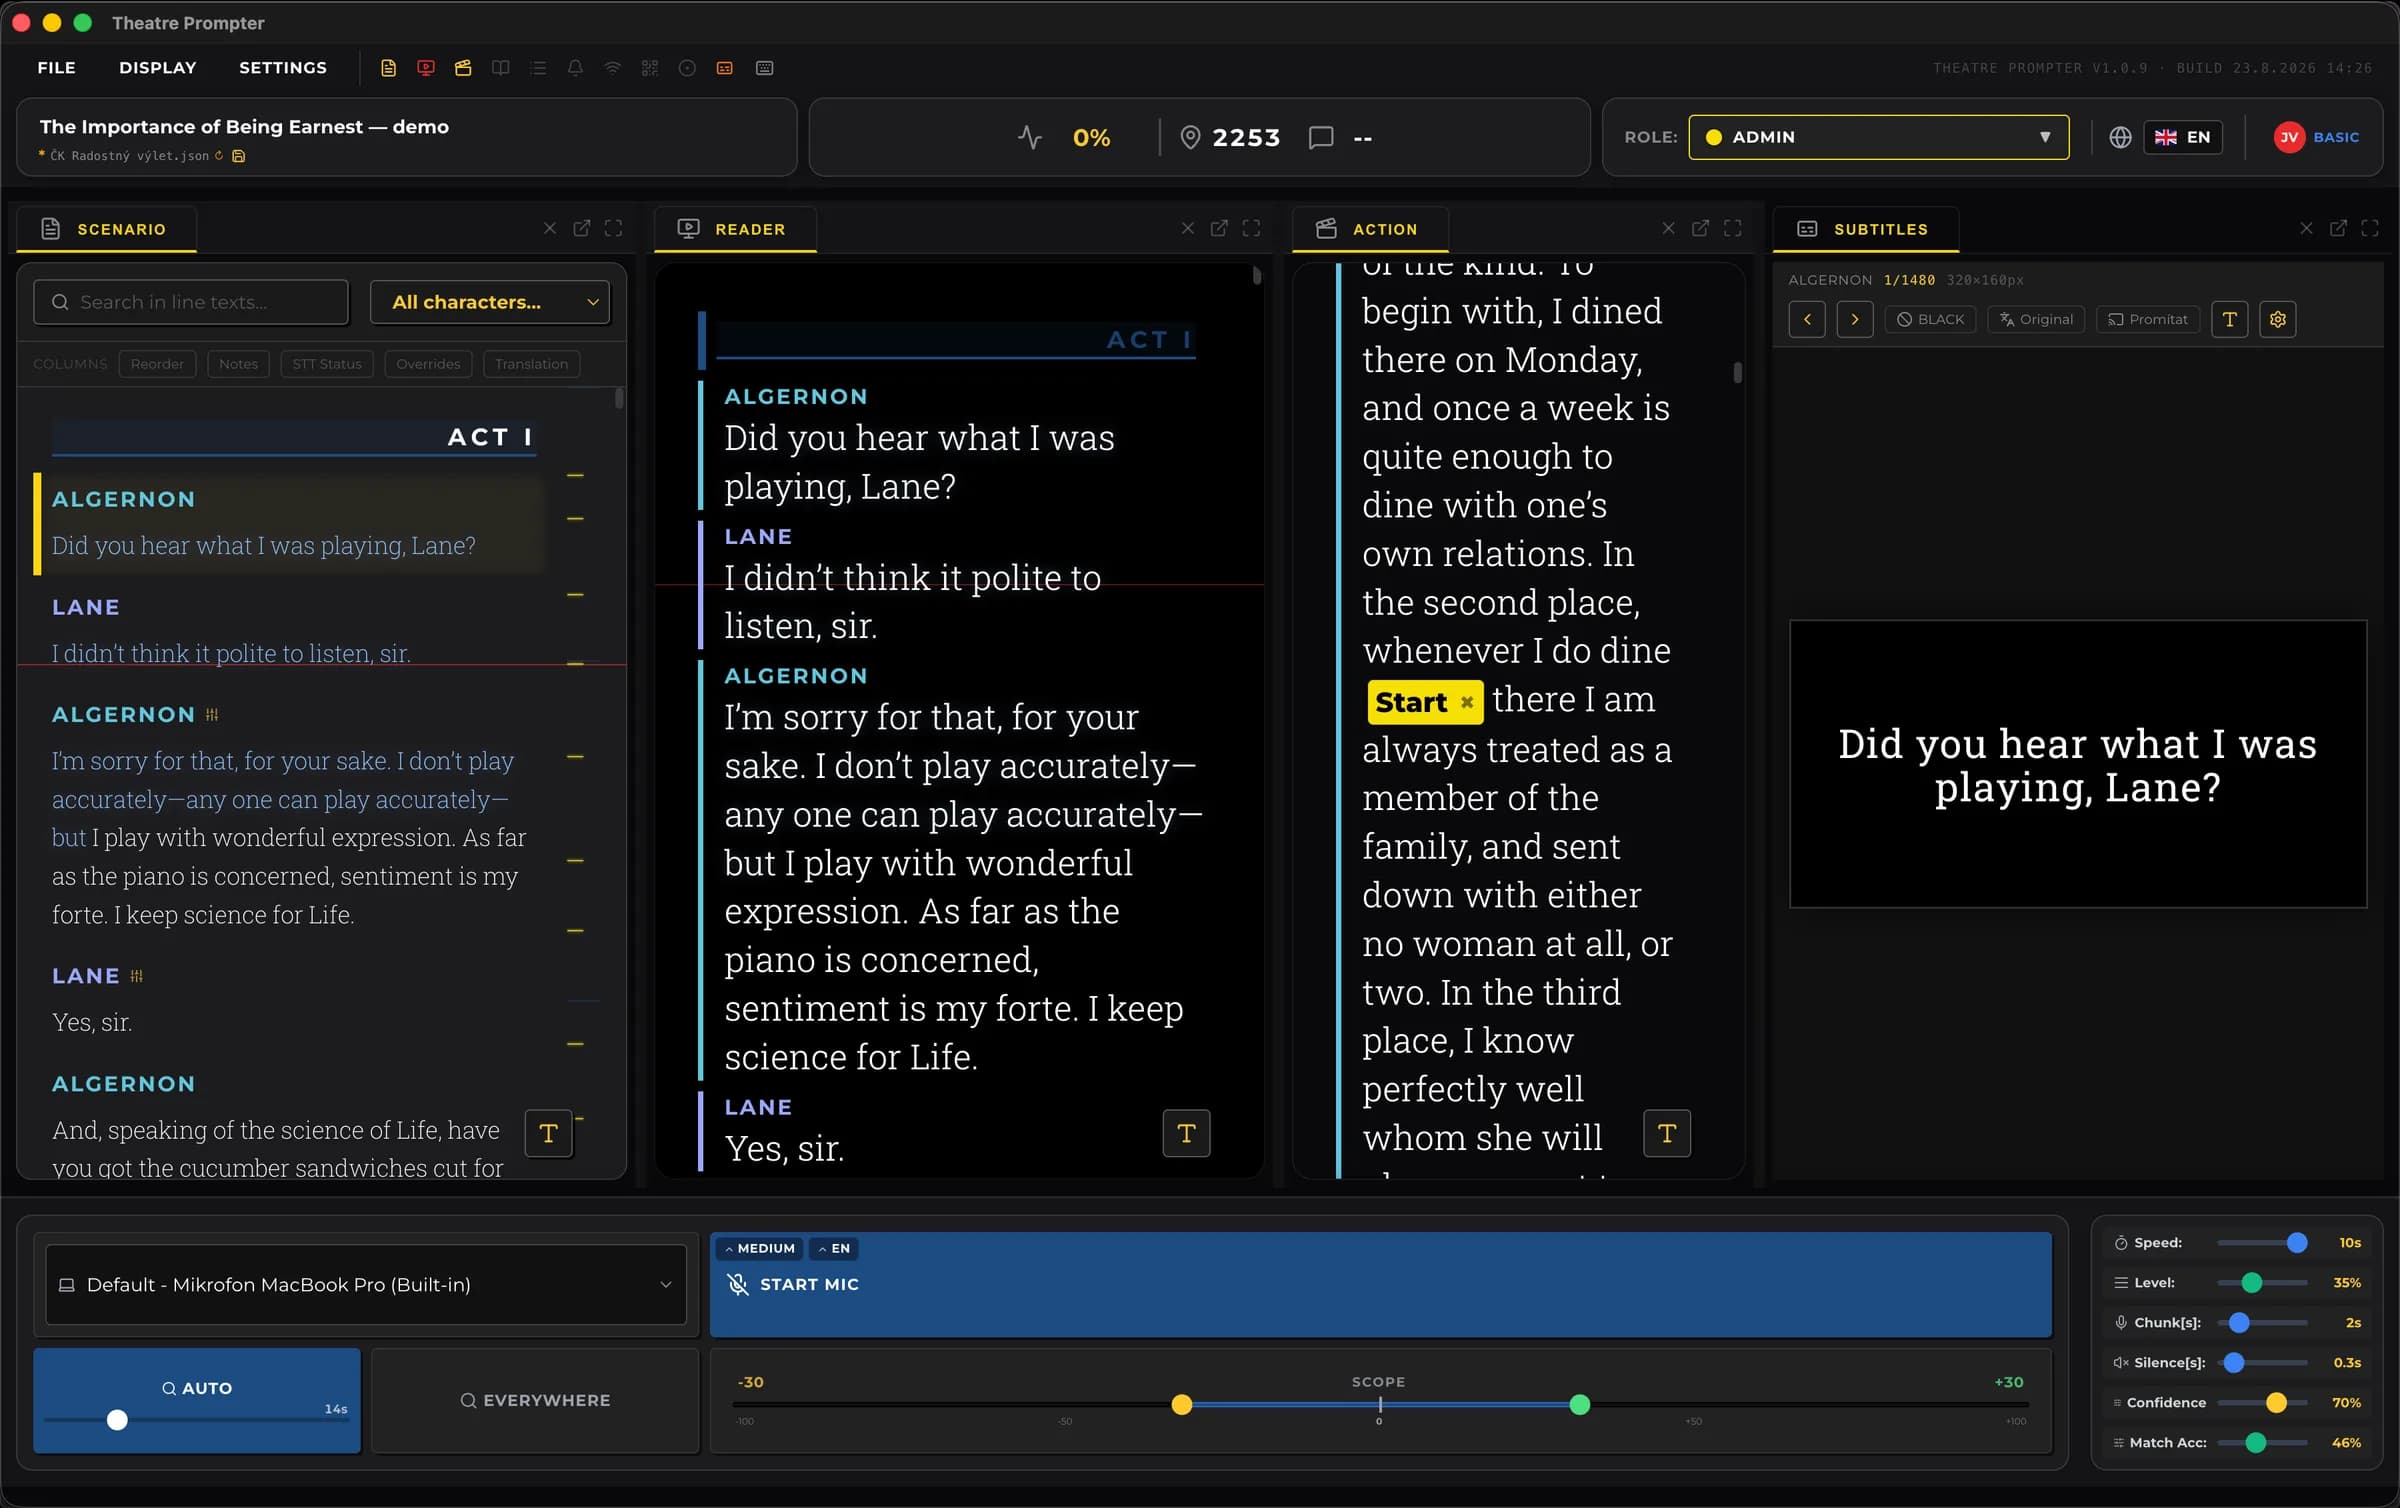Screen dimensions: 2400x1508
Task: Click the activity pulse icon beside 0%
Action: coord(1030,137)
